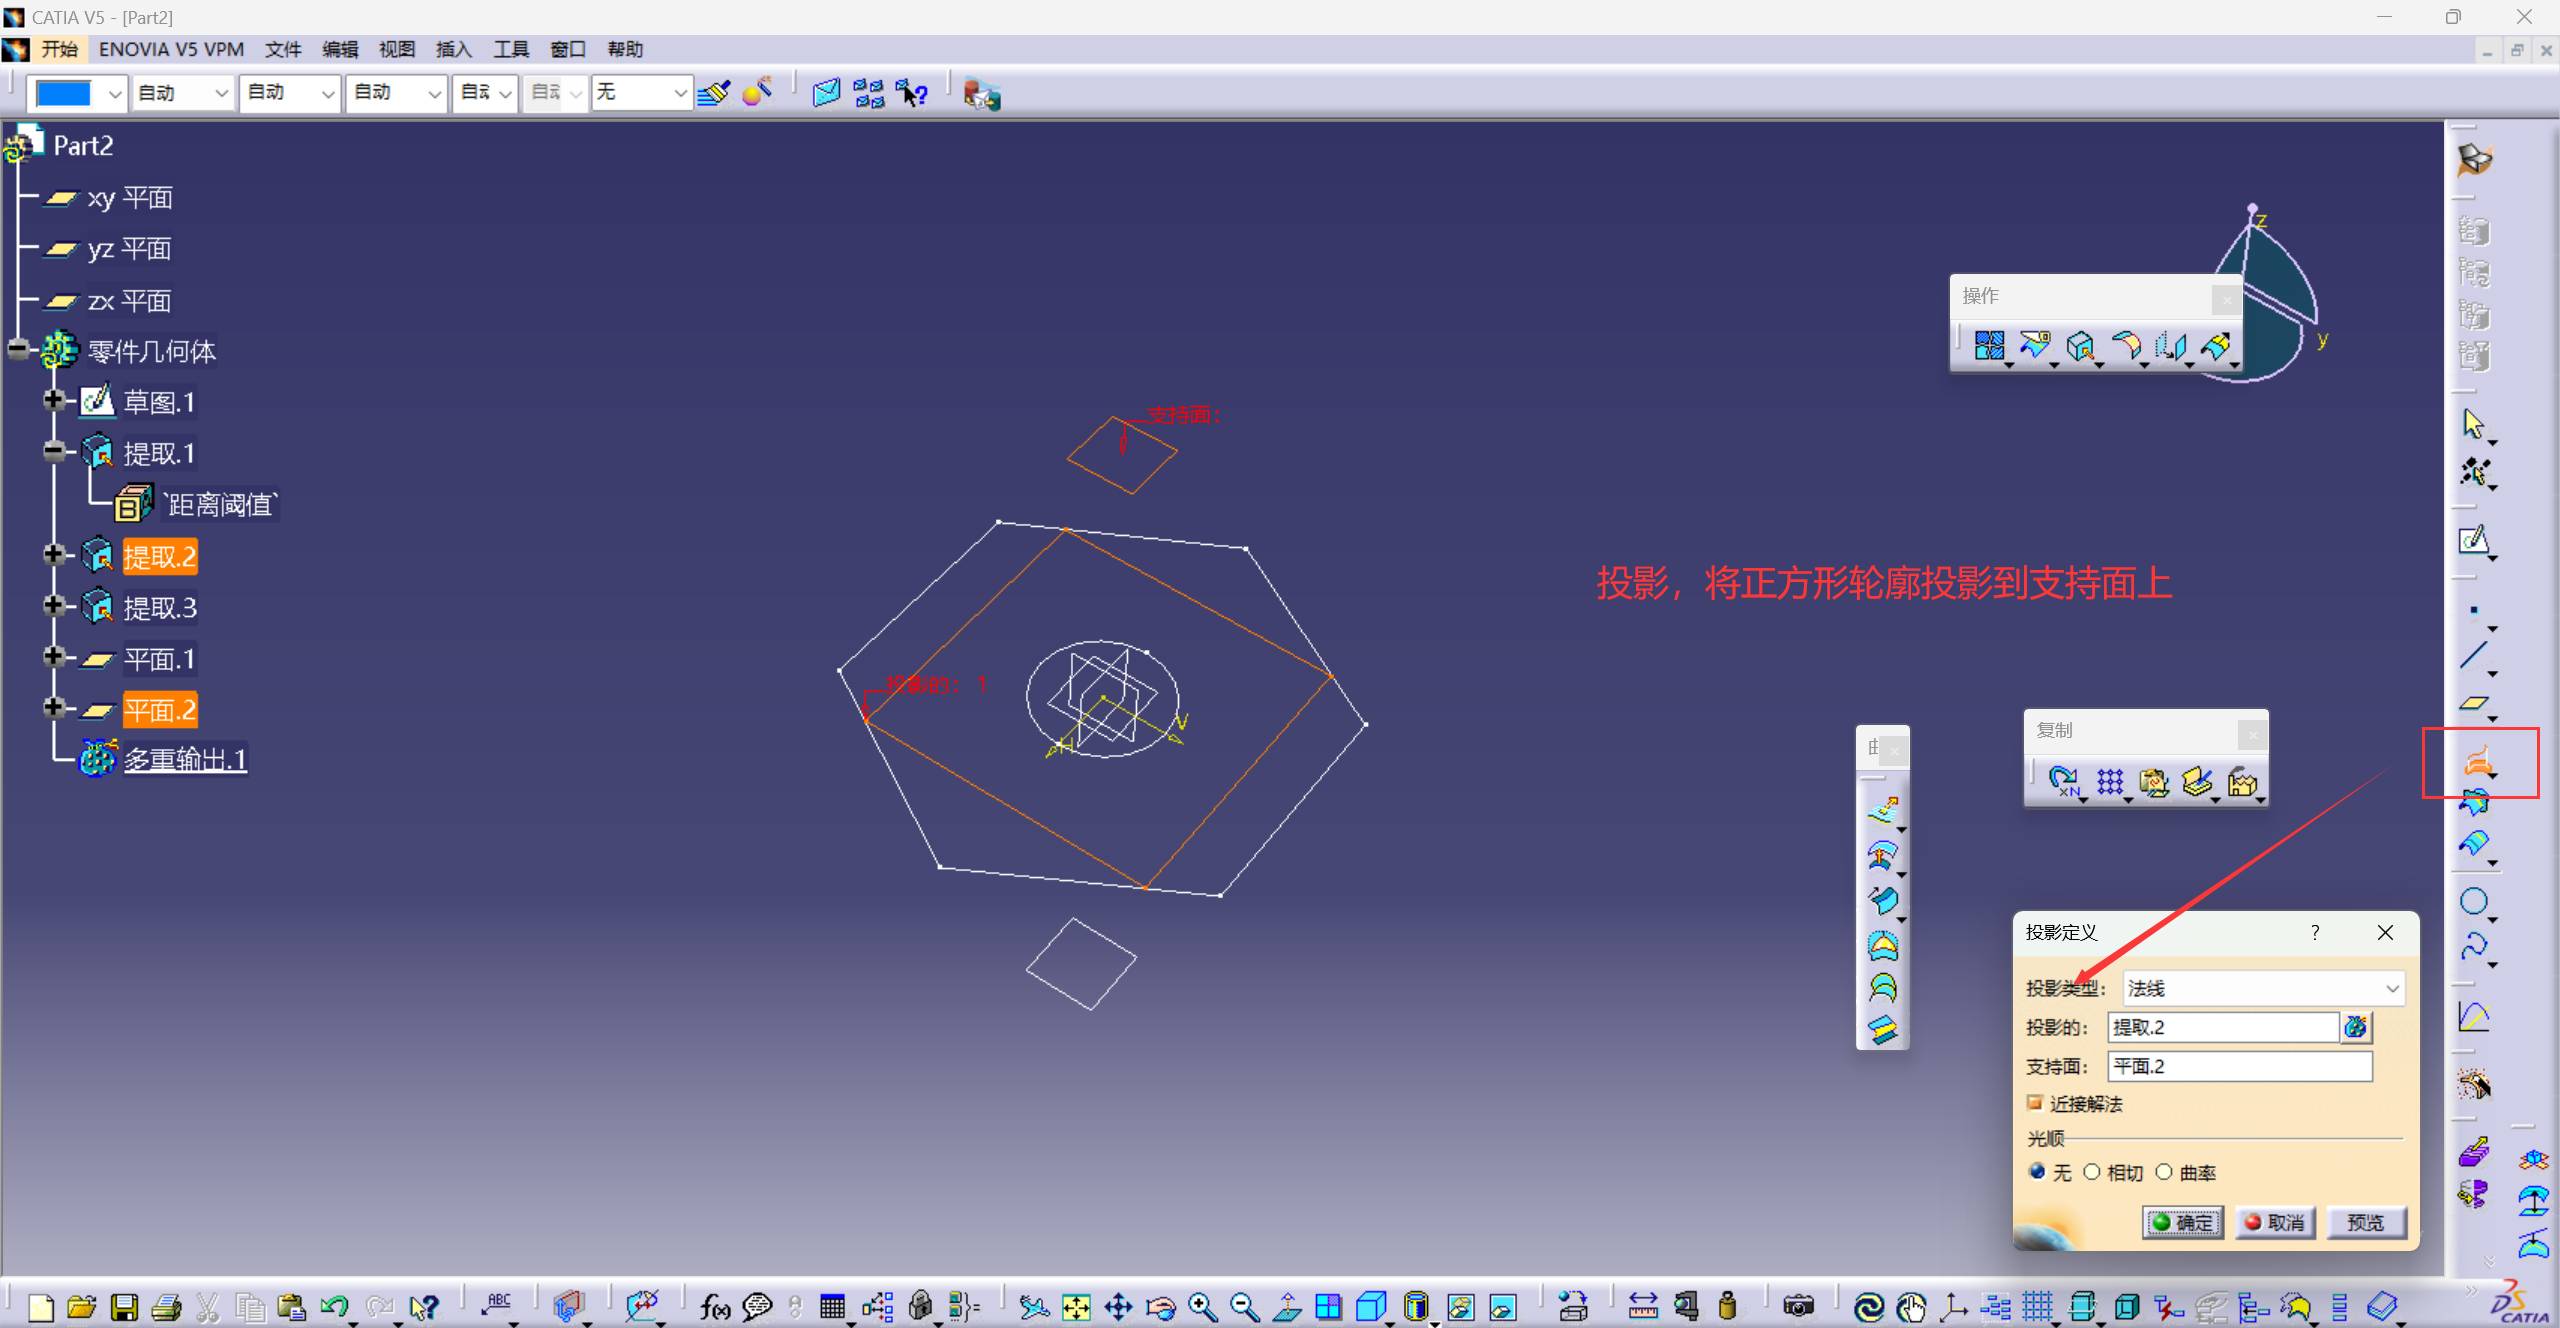The image size is (2560, 1328).
Task: Click the Save icon in the bottom toolbar
Action: 124,1307
